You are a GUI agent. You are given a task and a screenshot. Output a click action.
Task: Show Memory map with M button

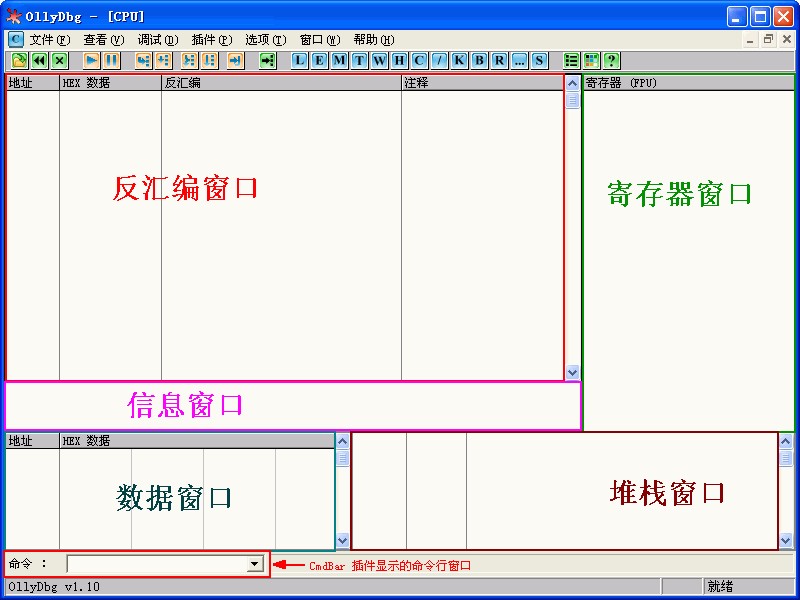coord(339,61)
